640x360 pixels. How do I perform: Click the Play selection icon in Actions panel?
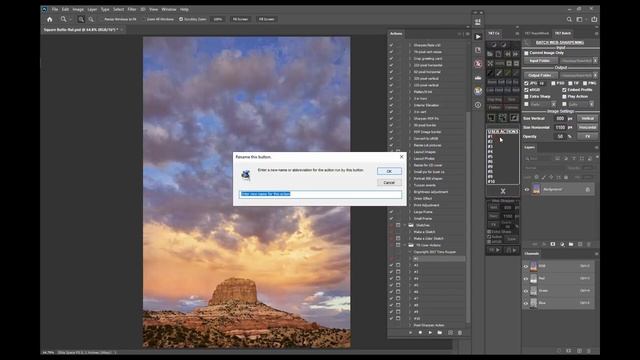tap(430, 333)
